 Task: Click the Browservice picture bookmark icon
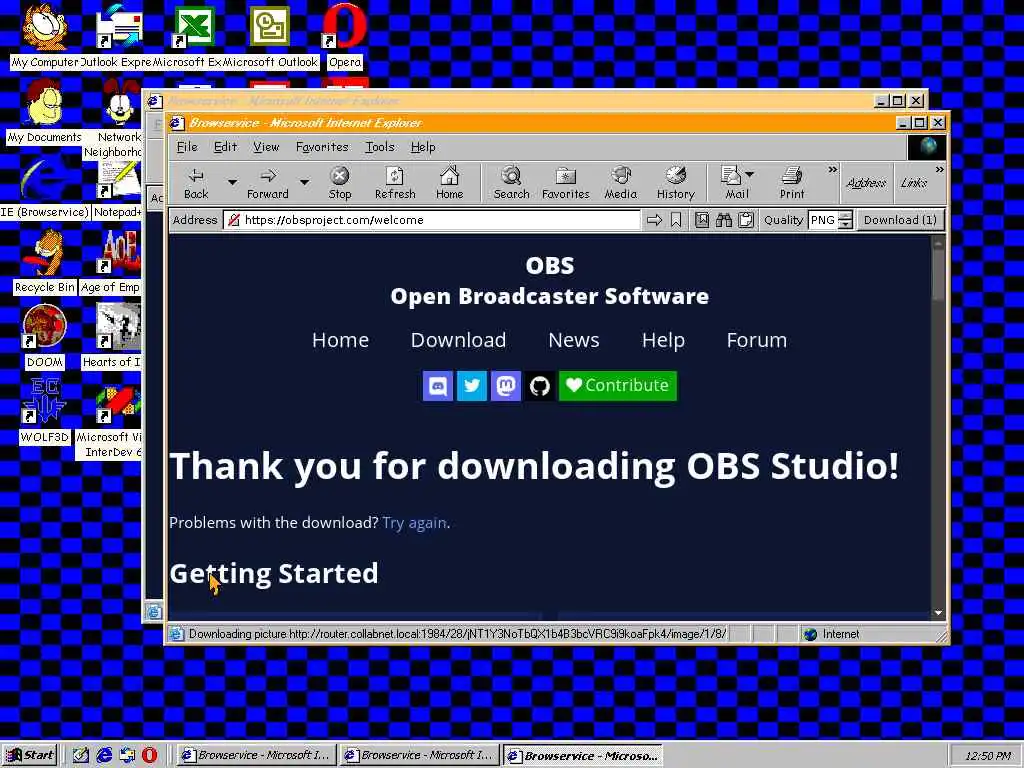click(x=701, y=220)
